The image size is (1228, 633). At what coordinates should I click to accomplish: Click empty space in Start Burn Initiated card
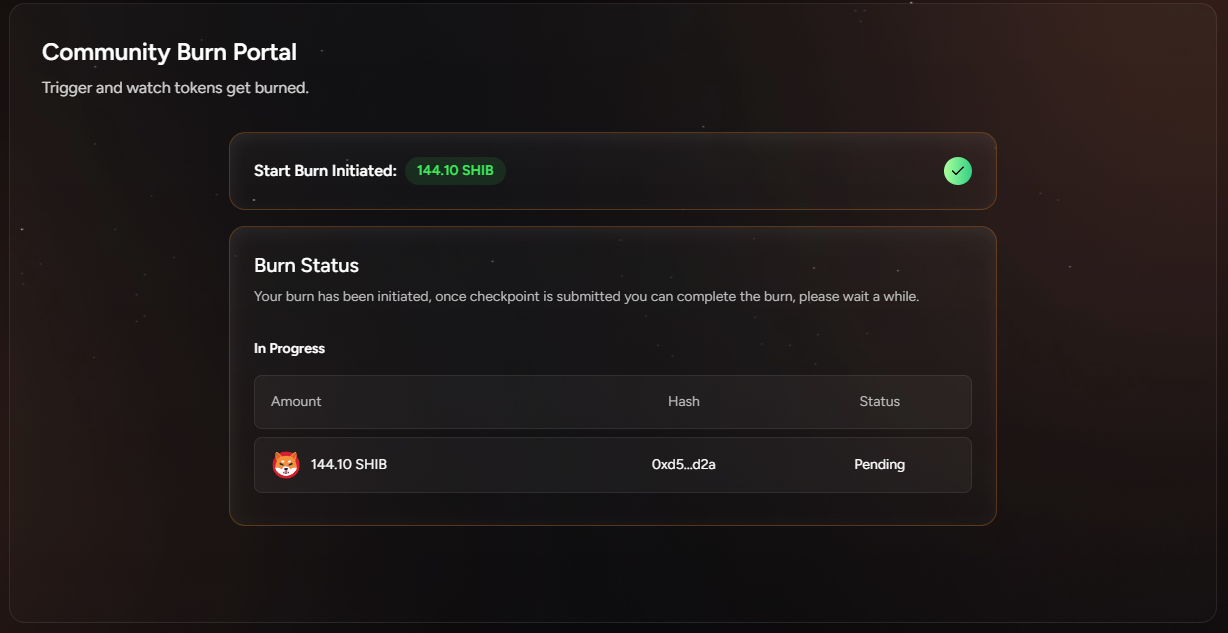[x=720, y=171]
